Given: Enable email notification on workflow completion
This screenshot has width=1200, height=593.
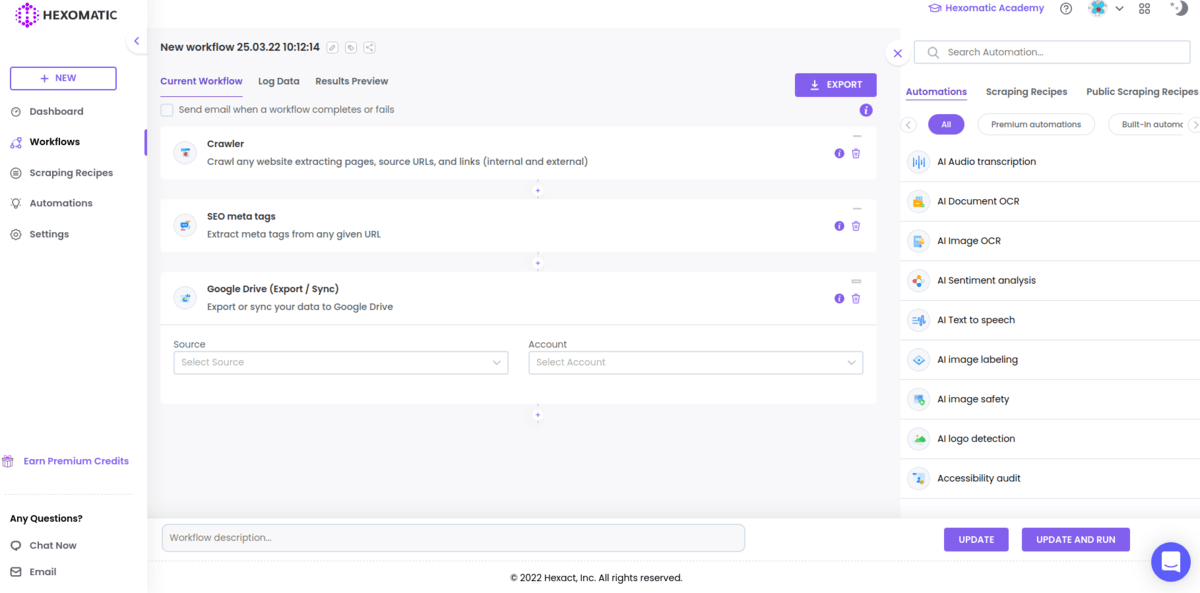Looking at the screenshot, I should pos(166,110).
